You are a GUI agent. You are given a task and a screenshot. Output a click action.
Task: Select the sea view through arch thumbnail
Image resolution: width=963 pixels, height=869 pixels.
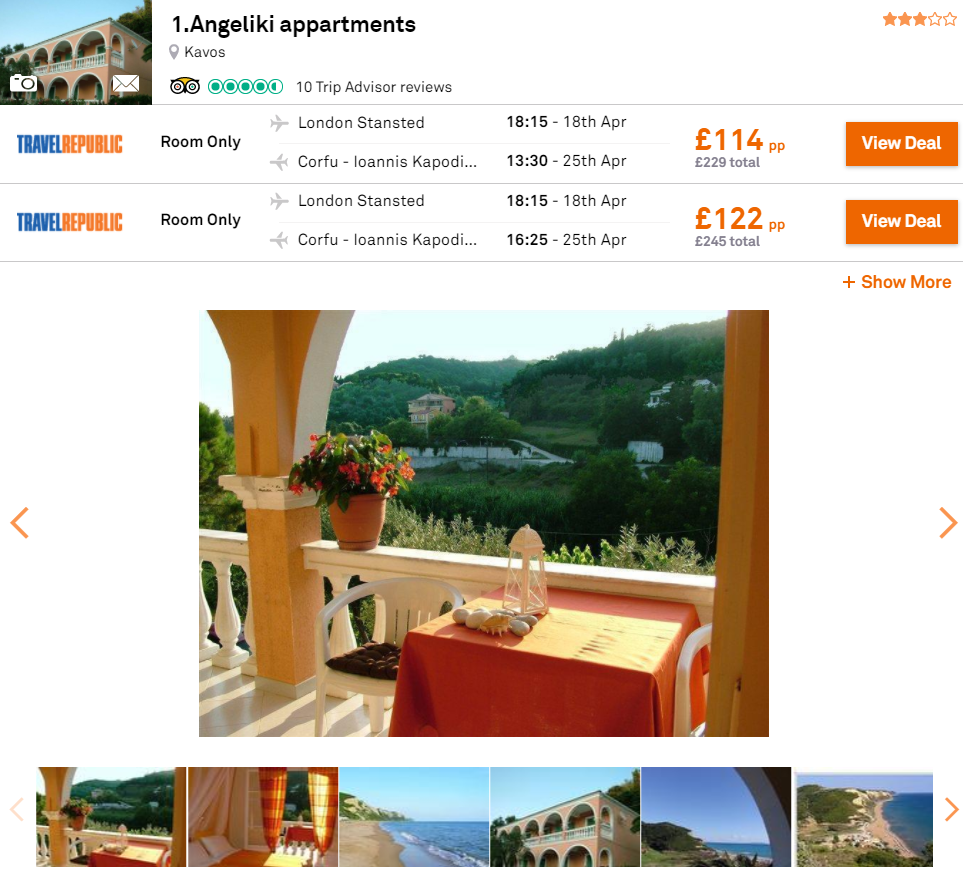(716, 817)
